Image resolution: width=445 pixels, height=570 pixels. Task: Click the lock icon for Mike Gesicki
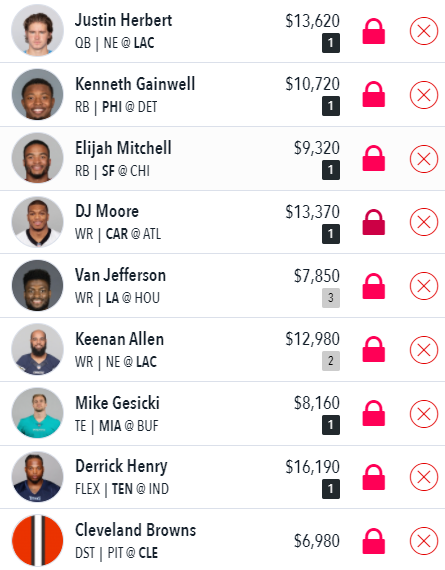pyautogui.click(x=374, y=413)
